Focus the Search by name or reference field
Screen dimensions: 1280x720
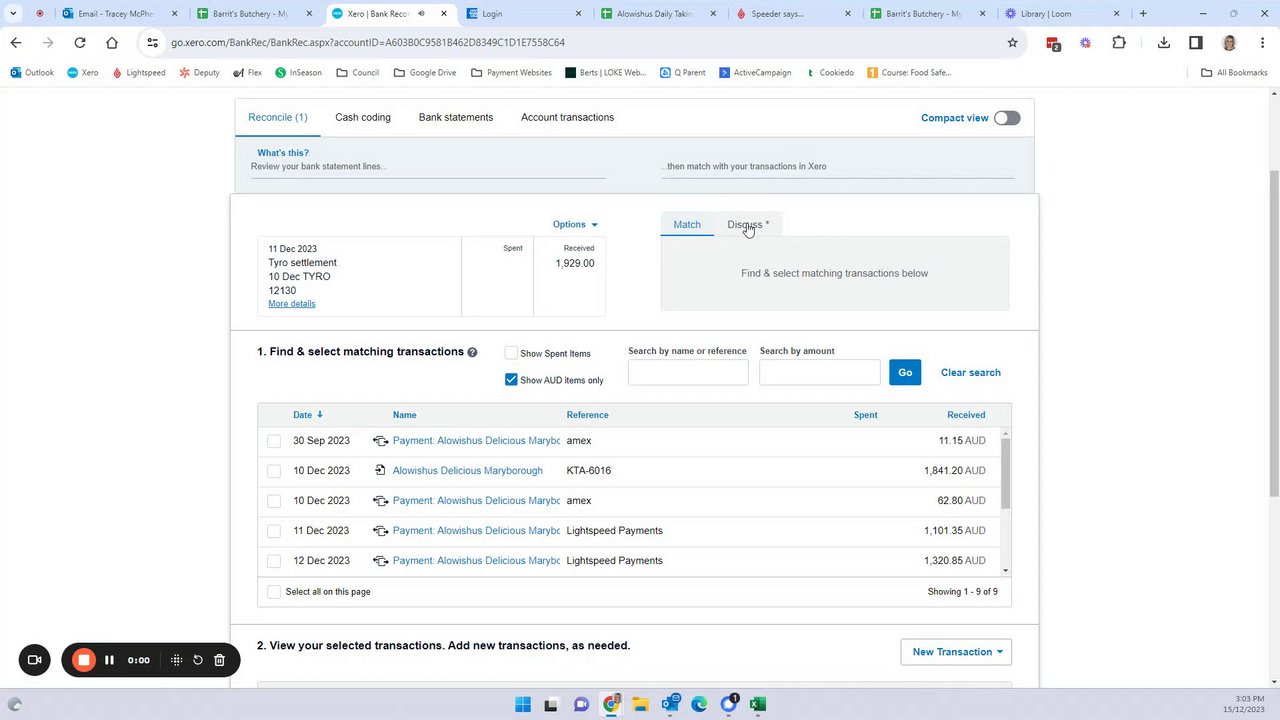[688, 373]
